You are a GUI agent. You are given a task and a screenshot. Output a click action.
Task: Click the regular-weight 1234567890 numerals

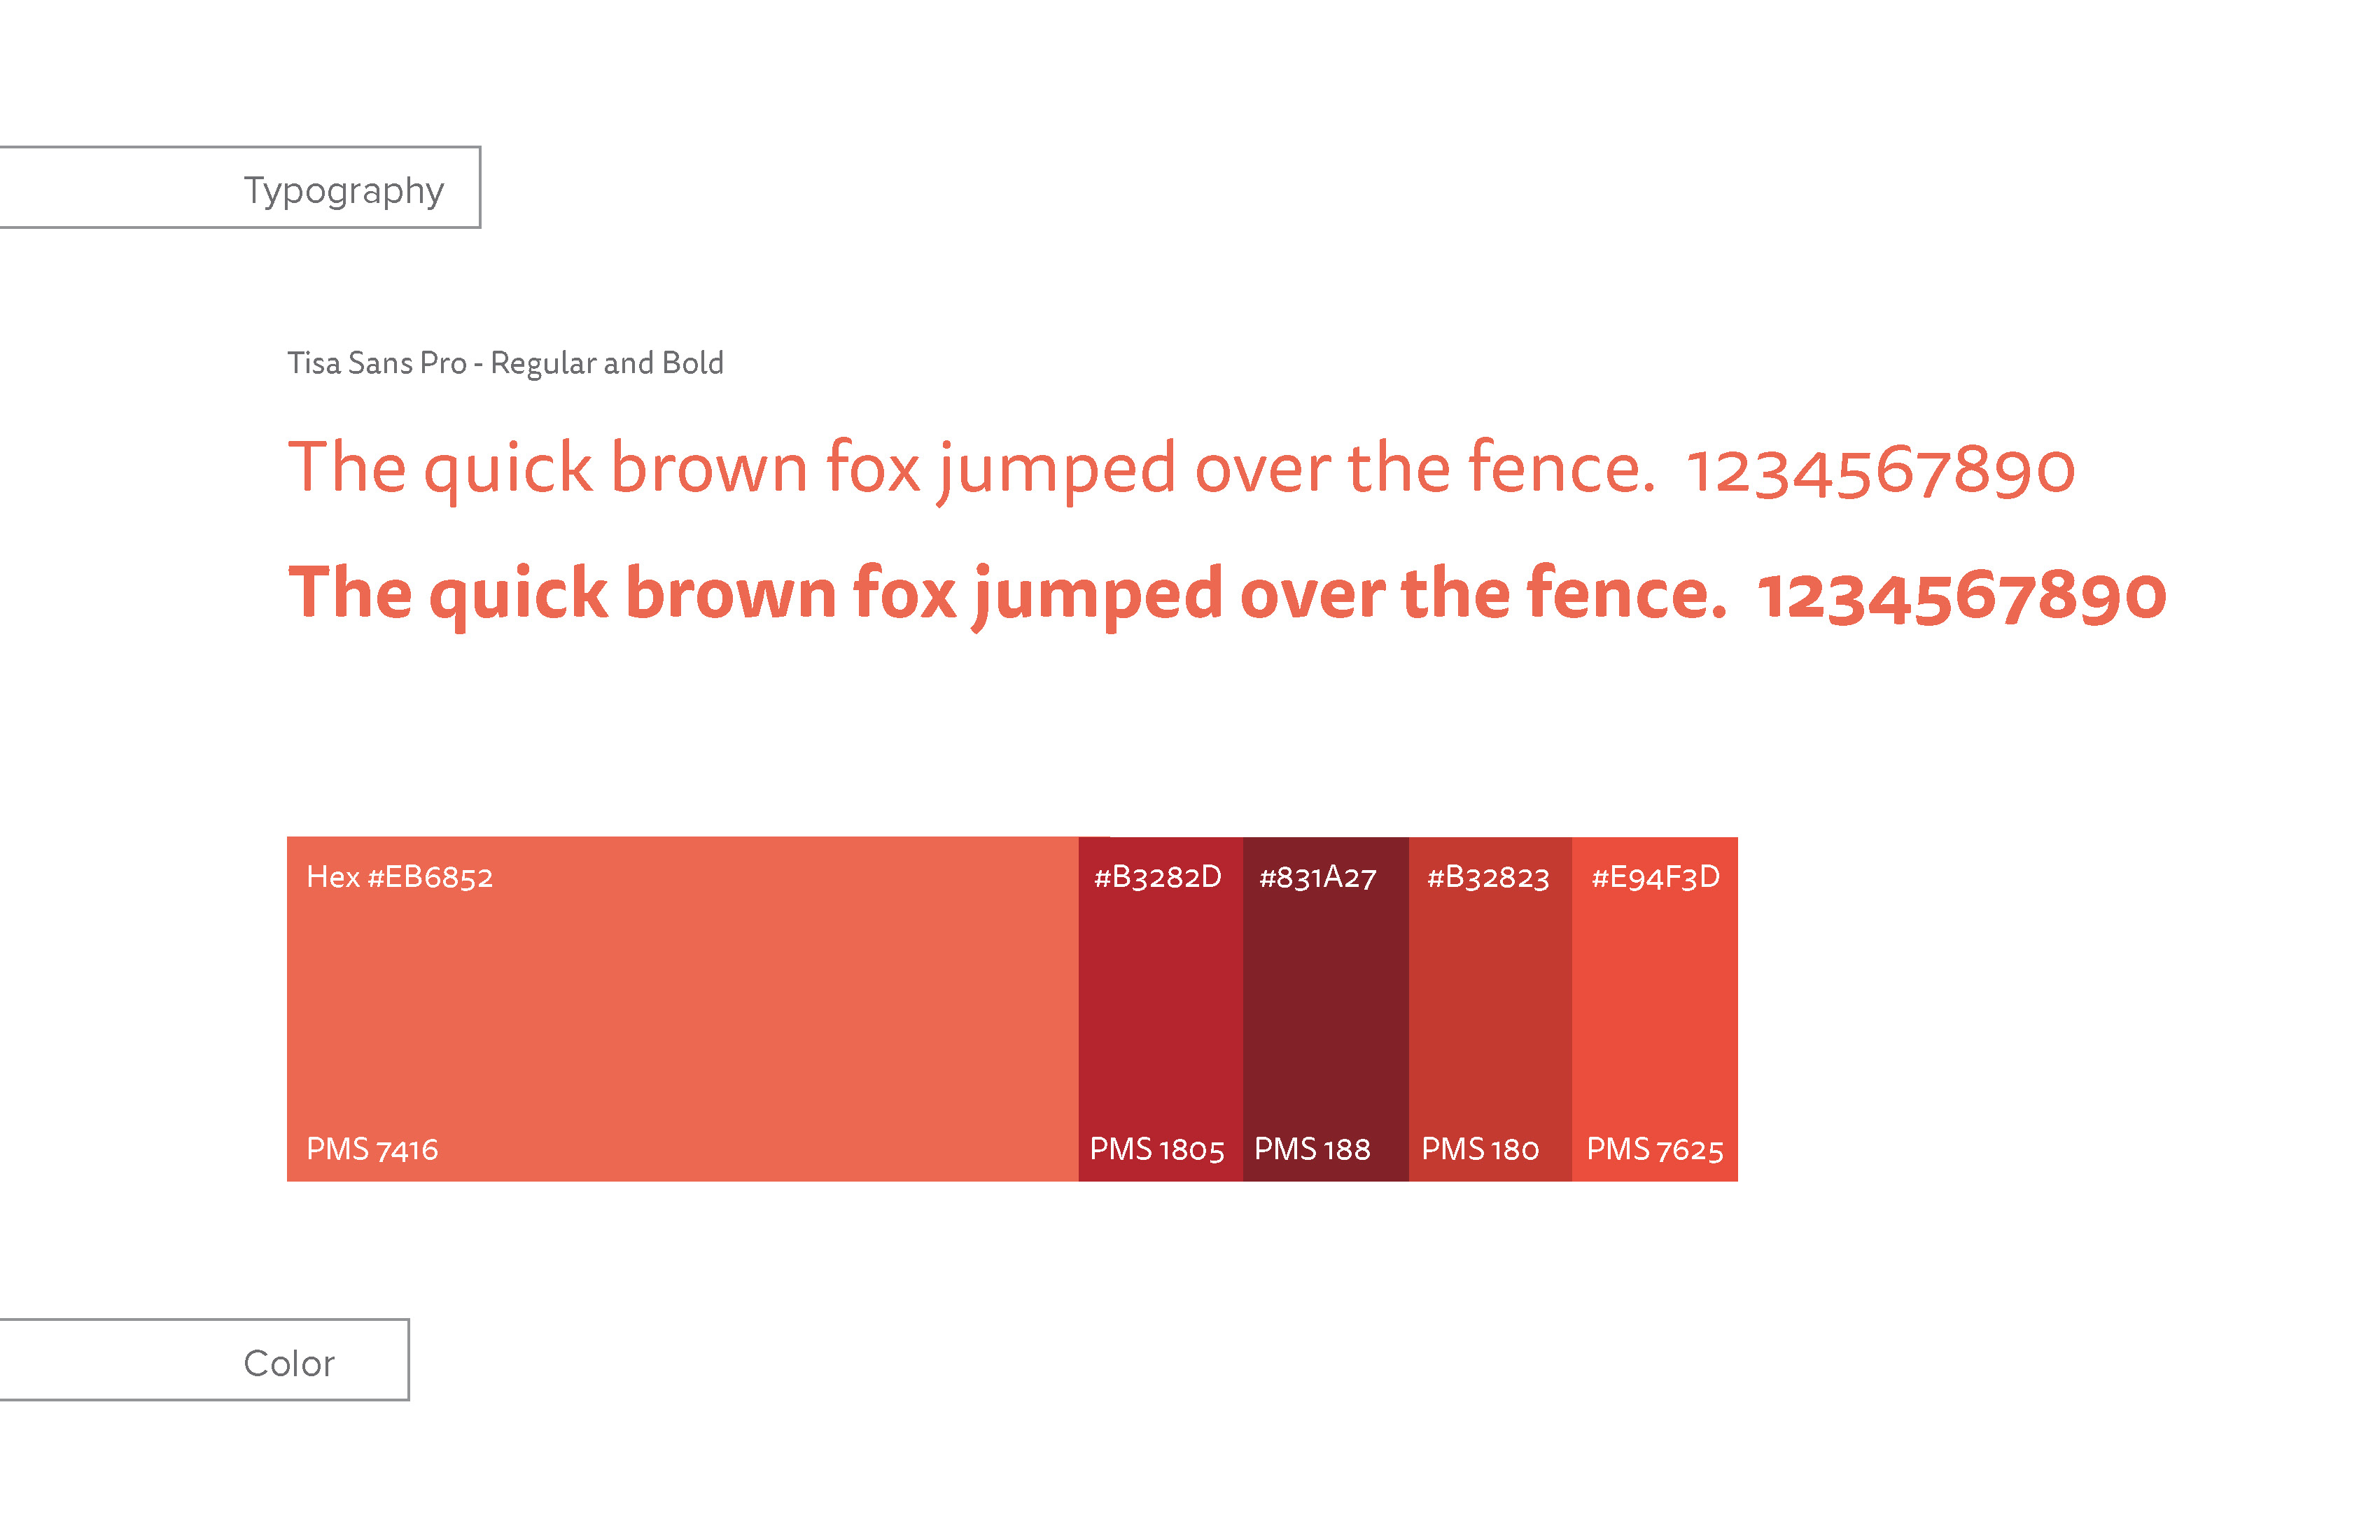click(x=1880, y=470)
